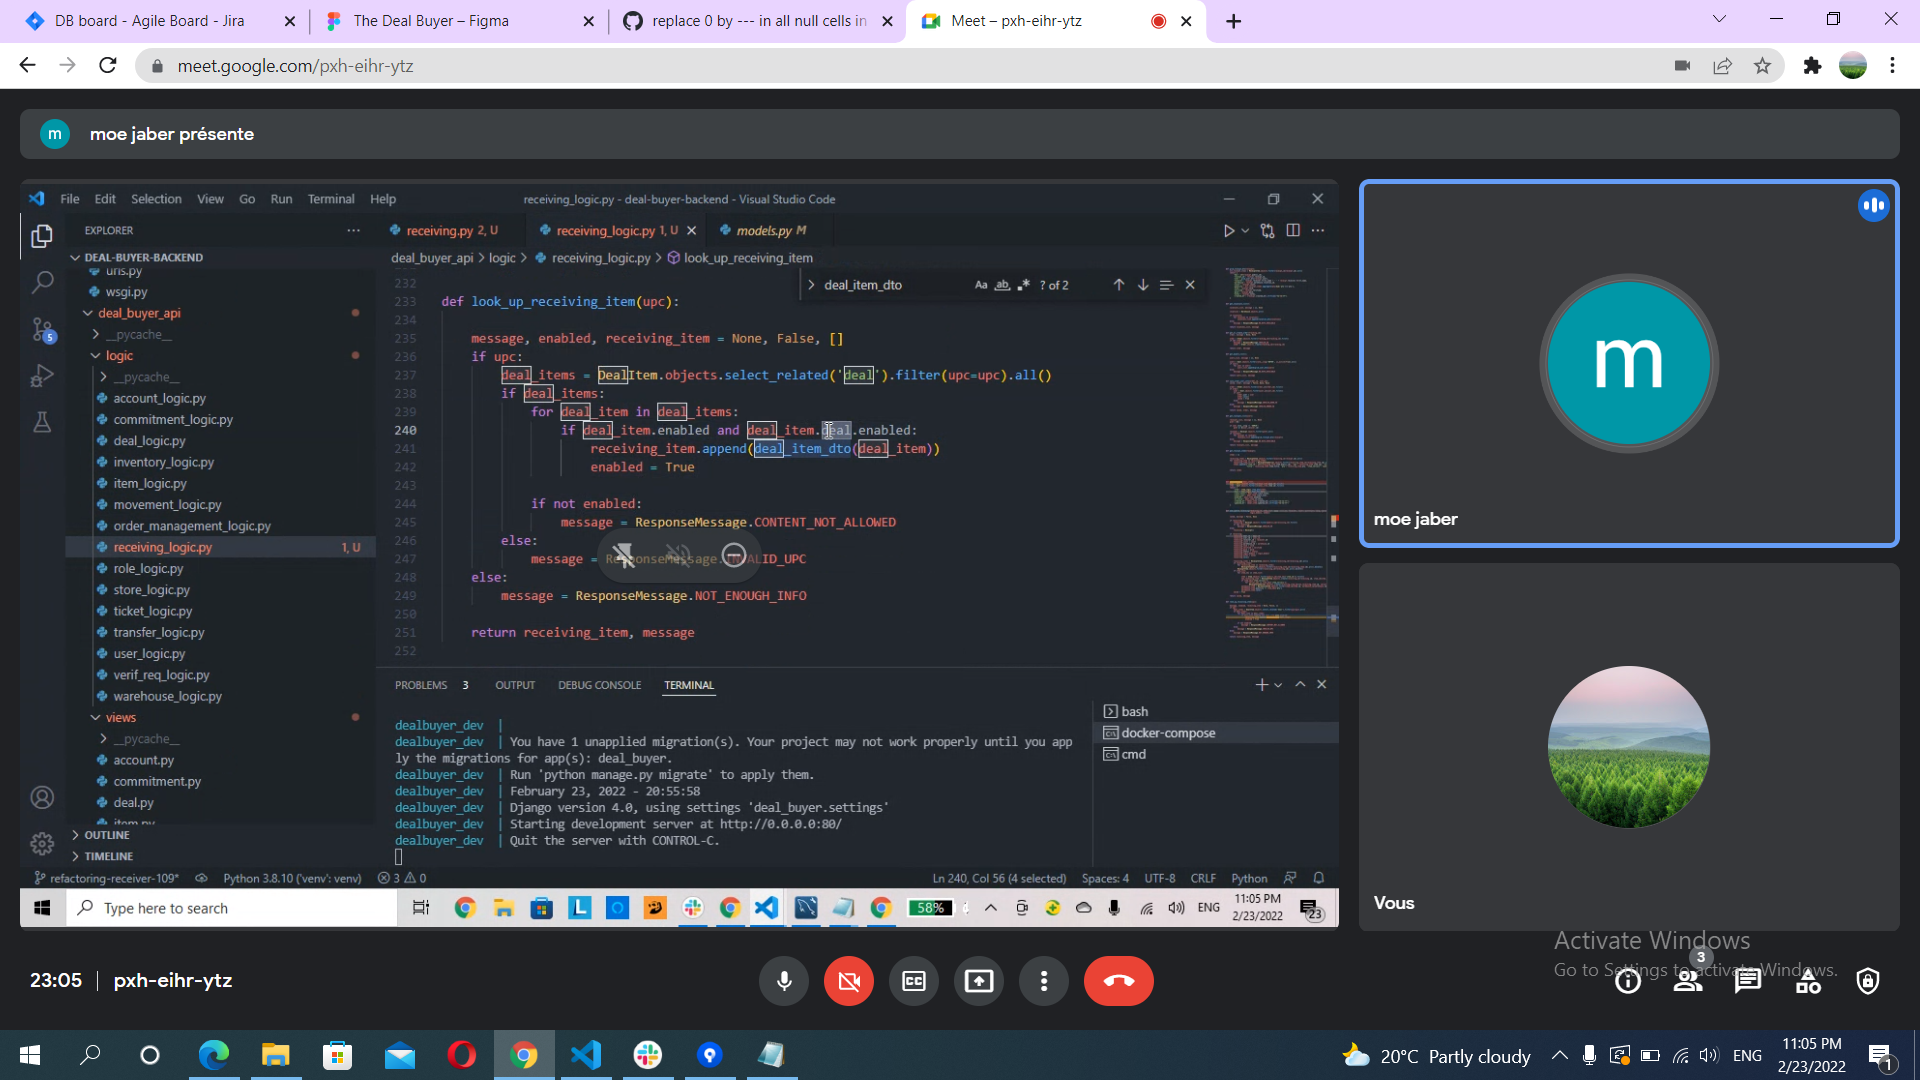The image size is (1920, 1080).
Task: Switch to DB board Jira tab
Action: [x=150, y=21]
